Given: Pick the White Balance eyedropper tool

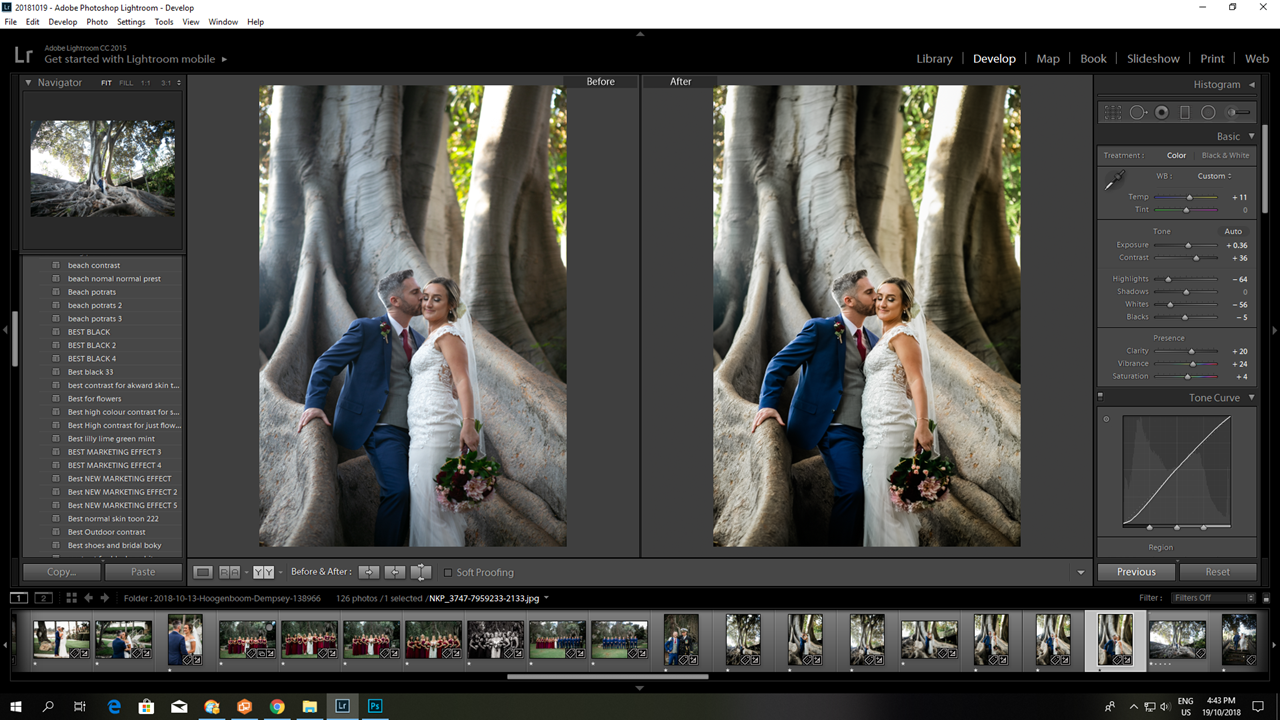Looking at the screenshot, I should coord(1113,181).
